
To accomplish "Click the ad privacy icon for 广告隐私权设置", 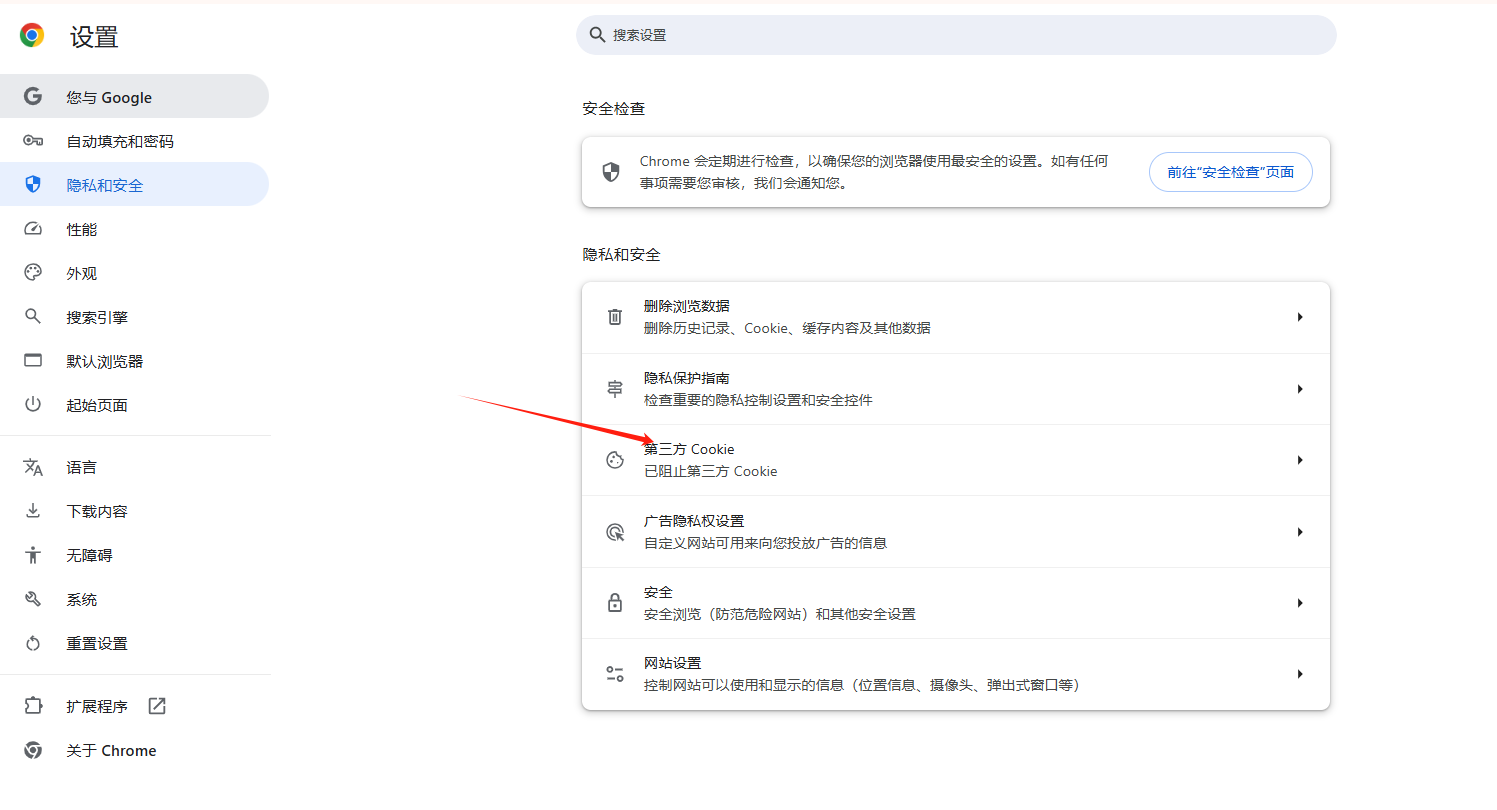I will (615, 532).
